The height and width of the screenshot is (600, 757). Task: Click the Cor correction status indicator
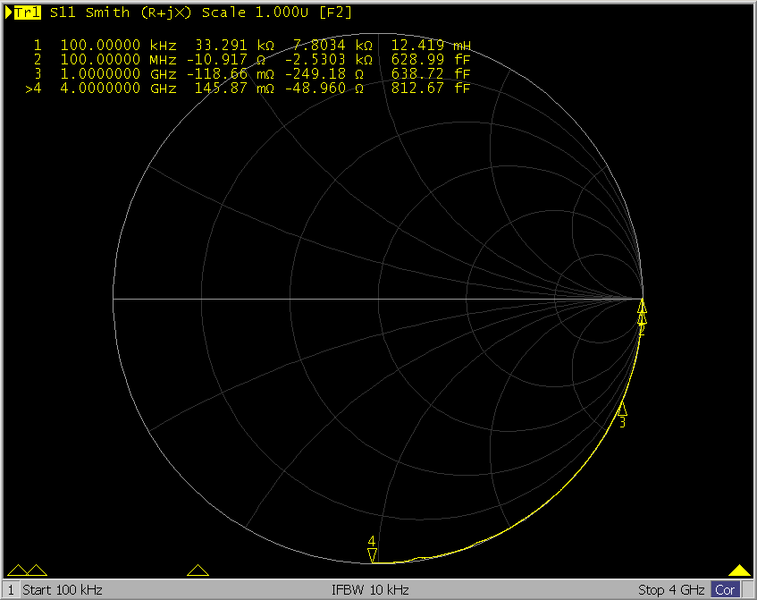click(725, 590)
